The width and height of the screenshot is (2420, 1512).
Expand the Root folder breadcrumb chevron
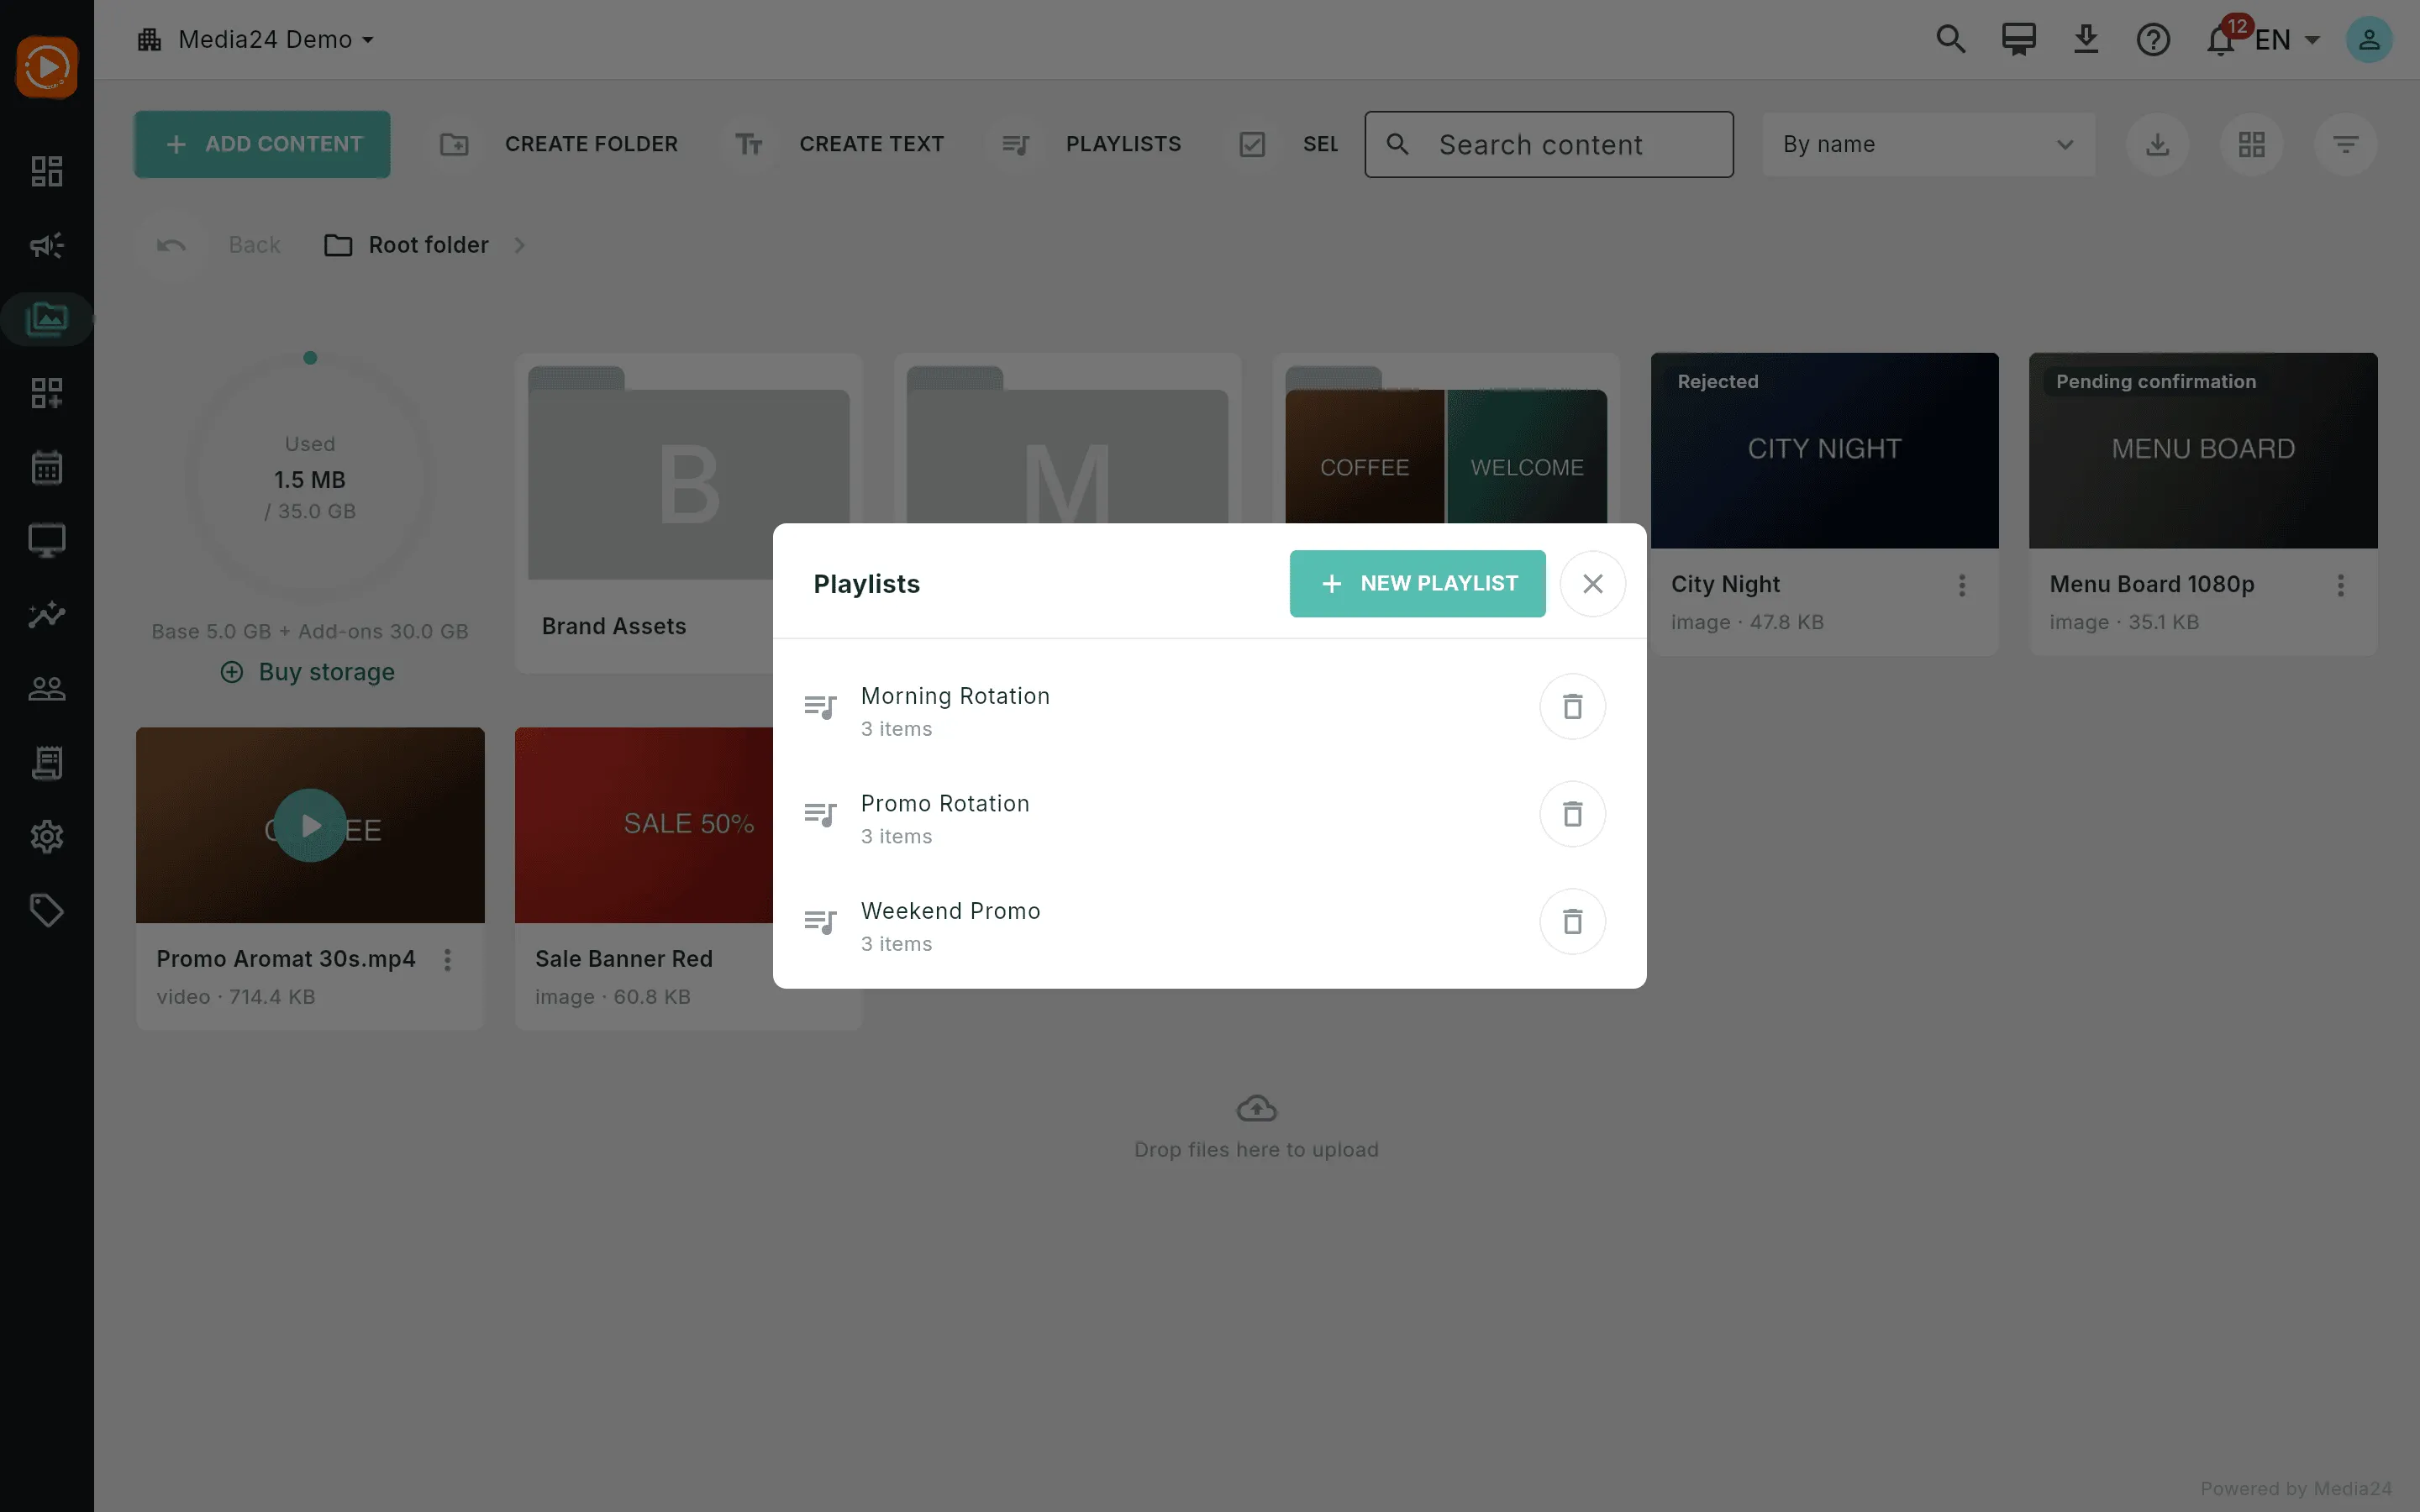point(519,245)
